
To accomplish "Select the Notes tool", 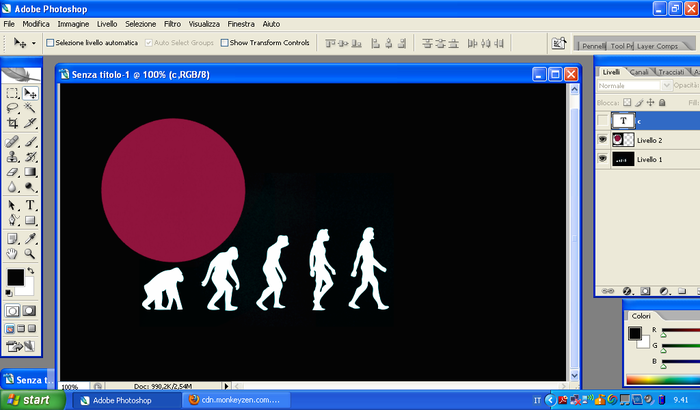I will [x=12, y=239].
